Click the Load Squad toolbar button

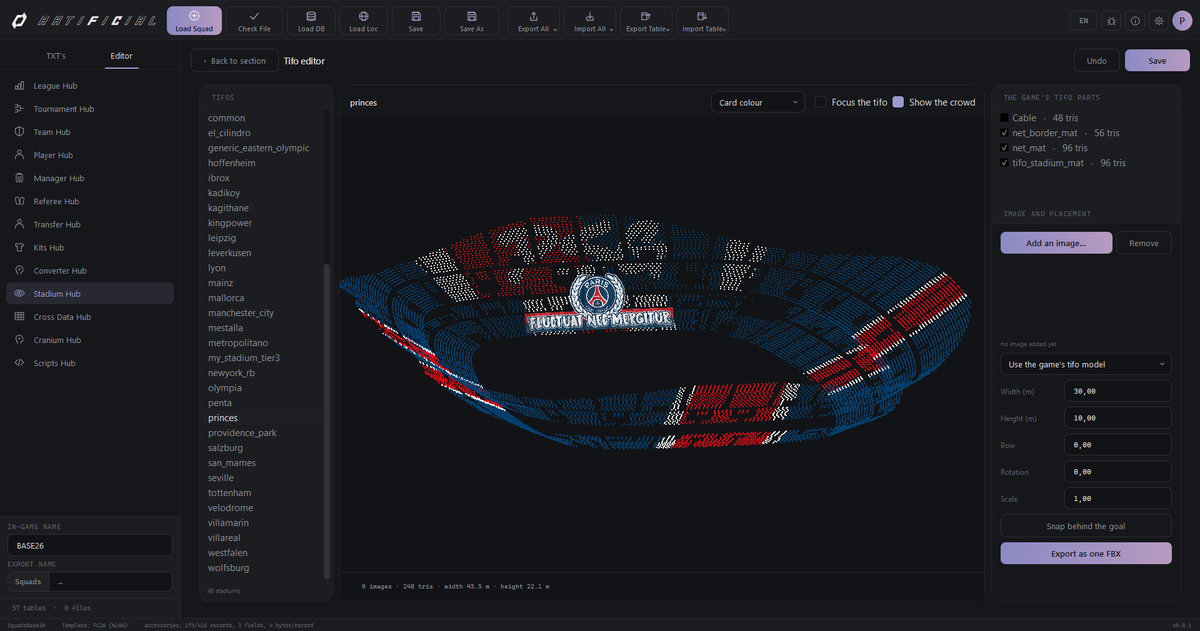194,21
